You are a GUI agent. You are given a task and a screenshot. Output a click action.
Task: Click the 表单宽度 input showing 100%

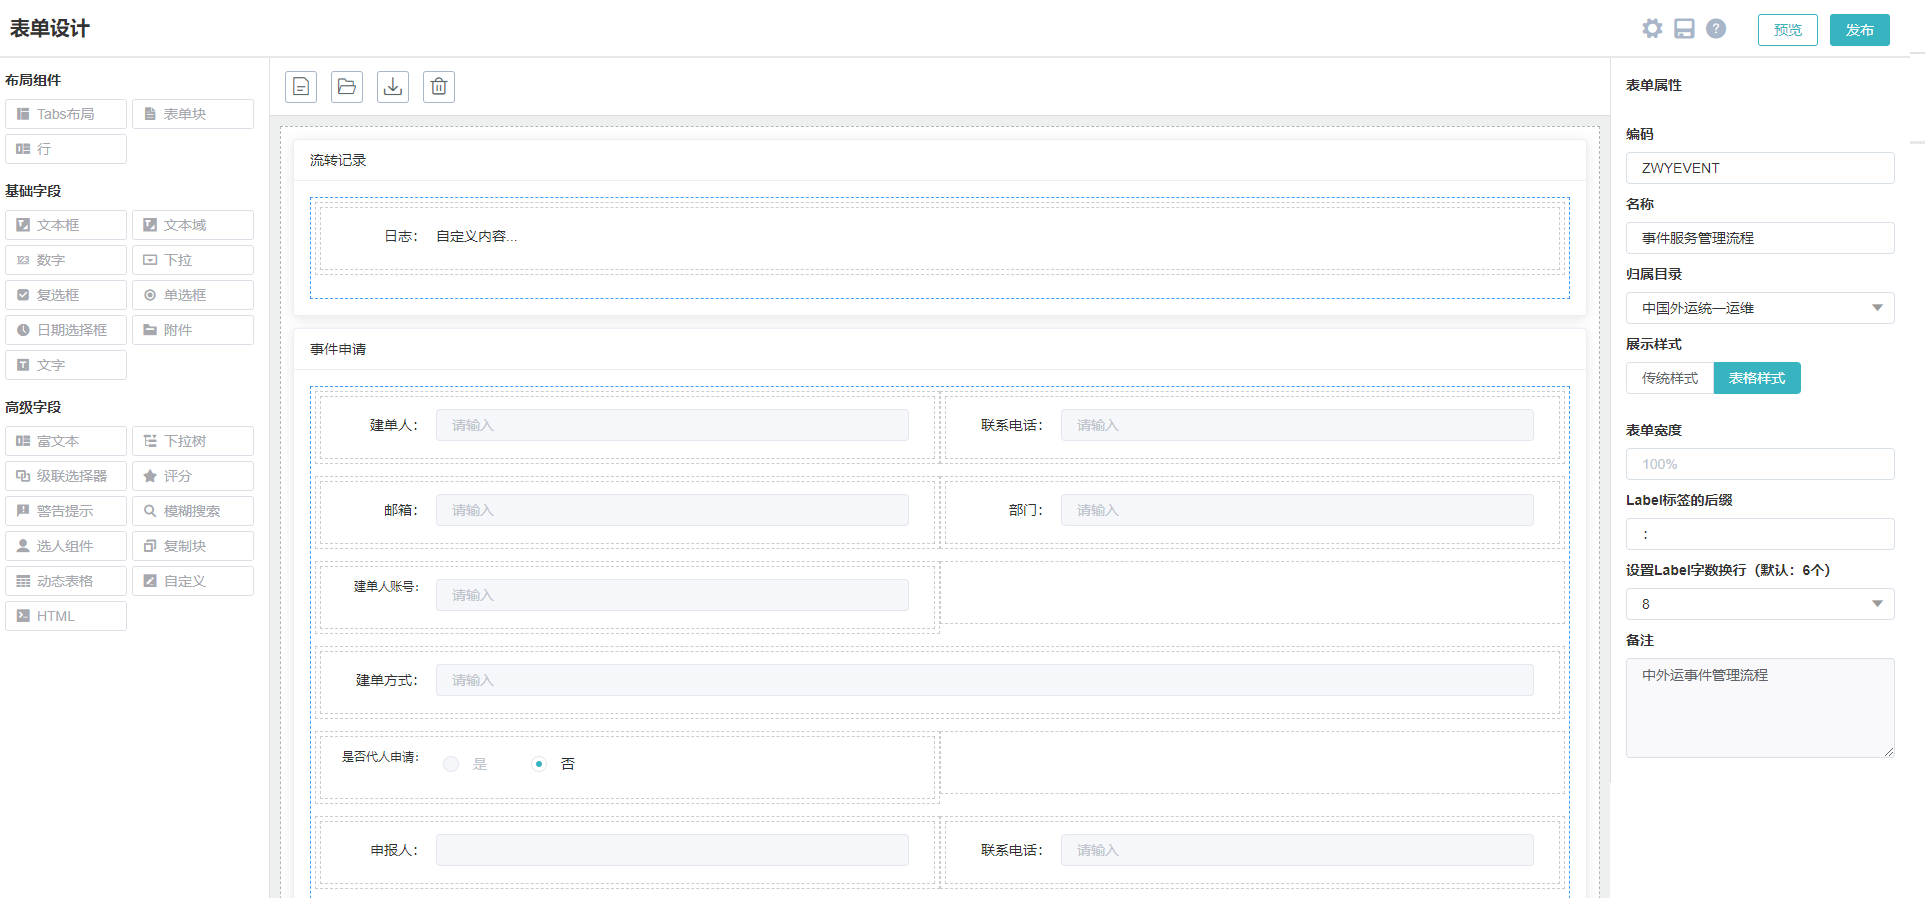pyautogui.click(x=1760, y=464)
